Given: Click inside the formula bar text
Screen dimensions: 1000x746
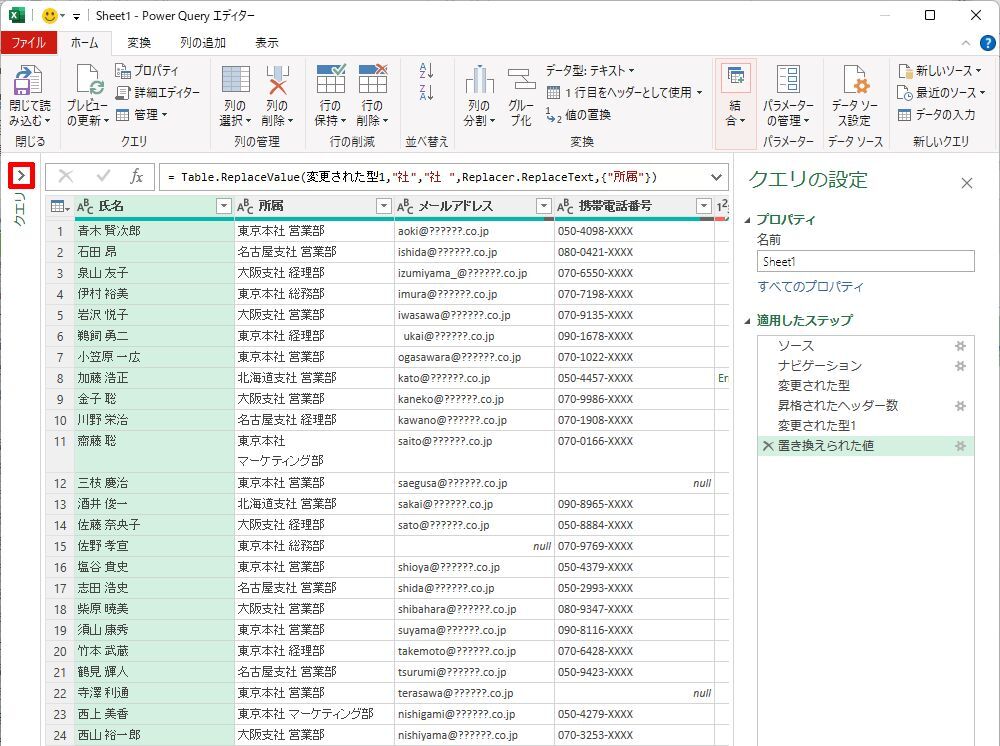Looking at the screenshot, I should click(x=413, y=177).
